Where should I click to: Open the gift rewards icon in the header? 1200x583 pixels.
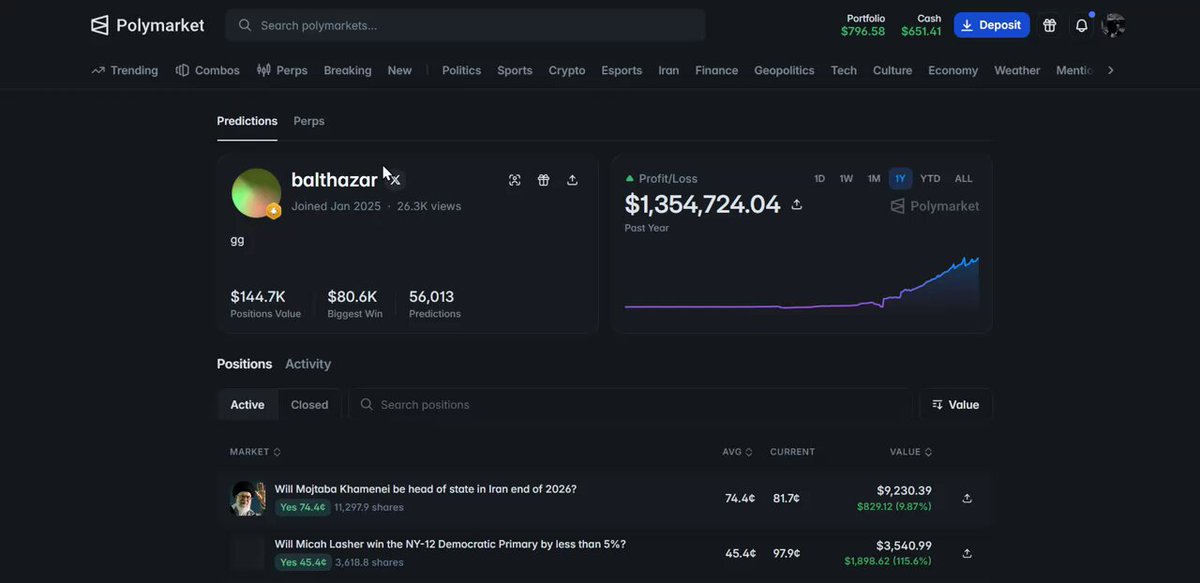pos(1049,25)
